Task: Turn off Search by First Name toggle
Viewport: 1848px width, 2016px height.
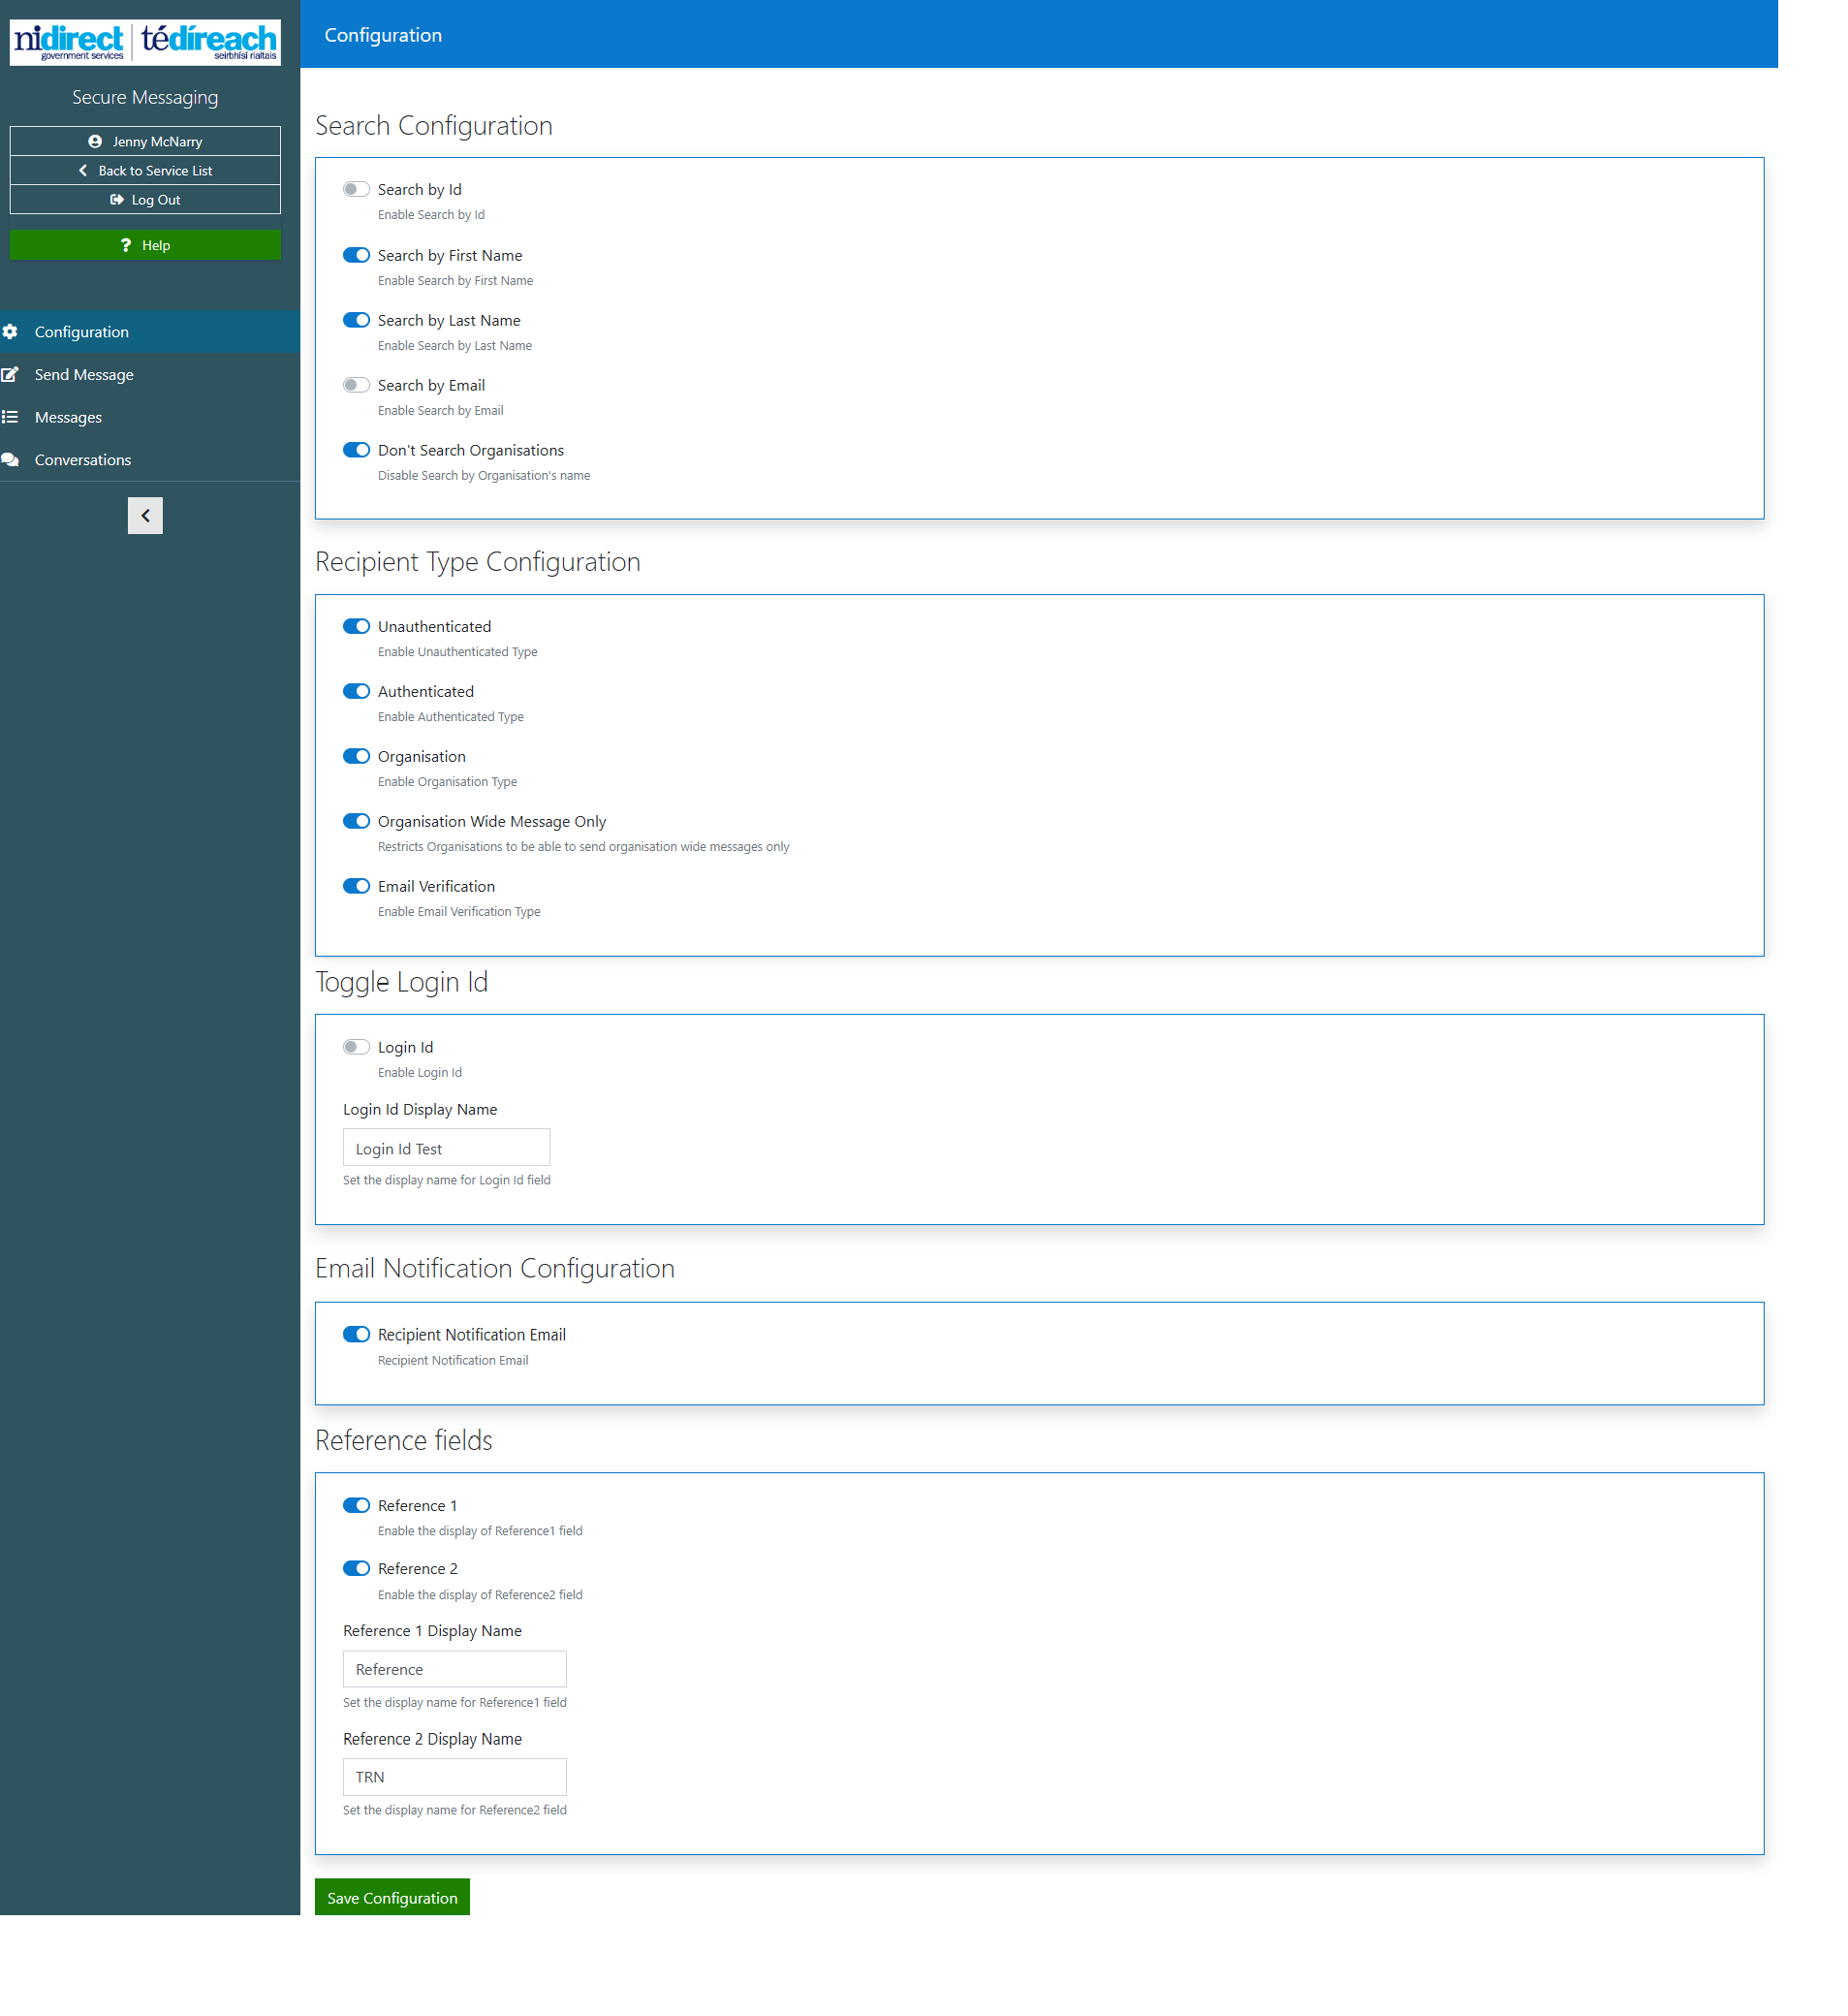Action: click(x=356, y=256)
